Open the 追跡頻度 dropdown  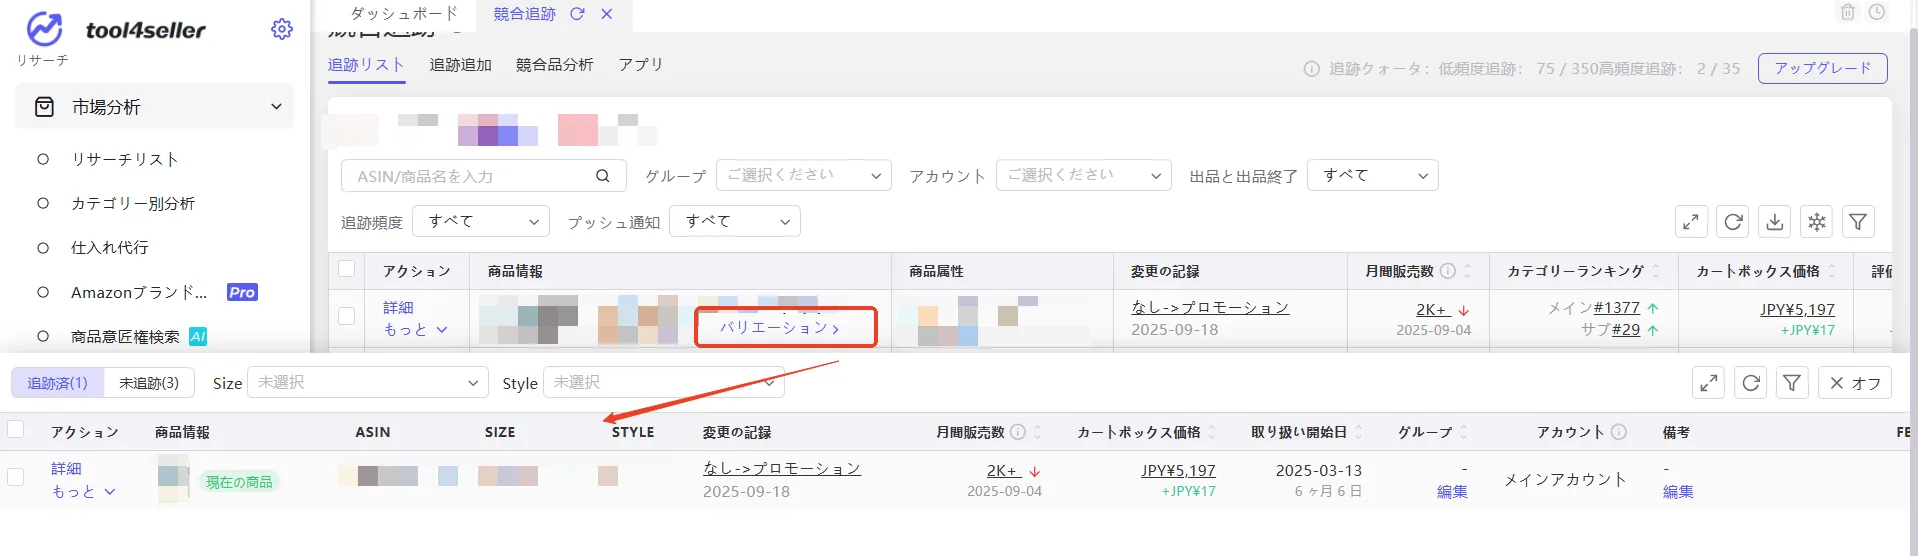tap(482, 221)
